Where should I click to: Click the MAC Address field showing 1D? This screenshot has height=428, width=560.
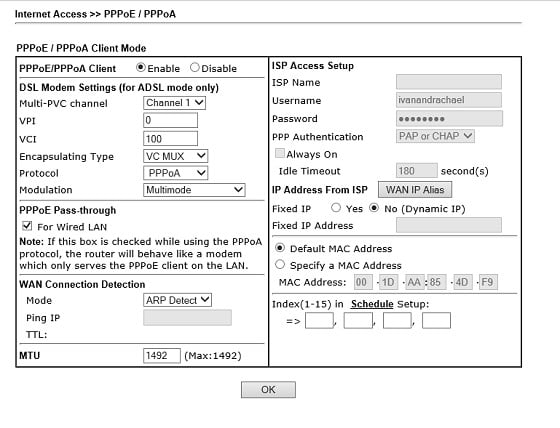coord(388,282)
